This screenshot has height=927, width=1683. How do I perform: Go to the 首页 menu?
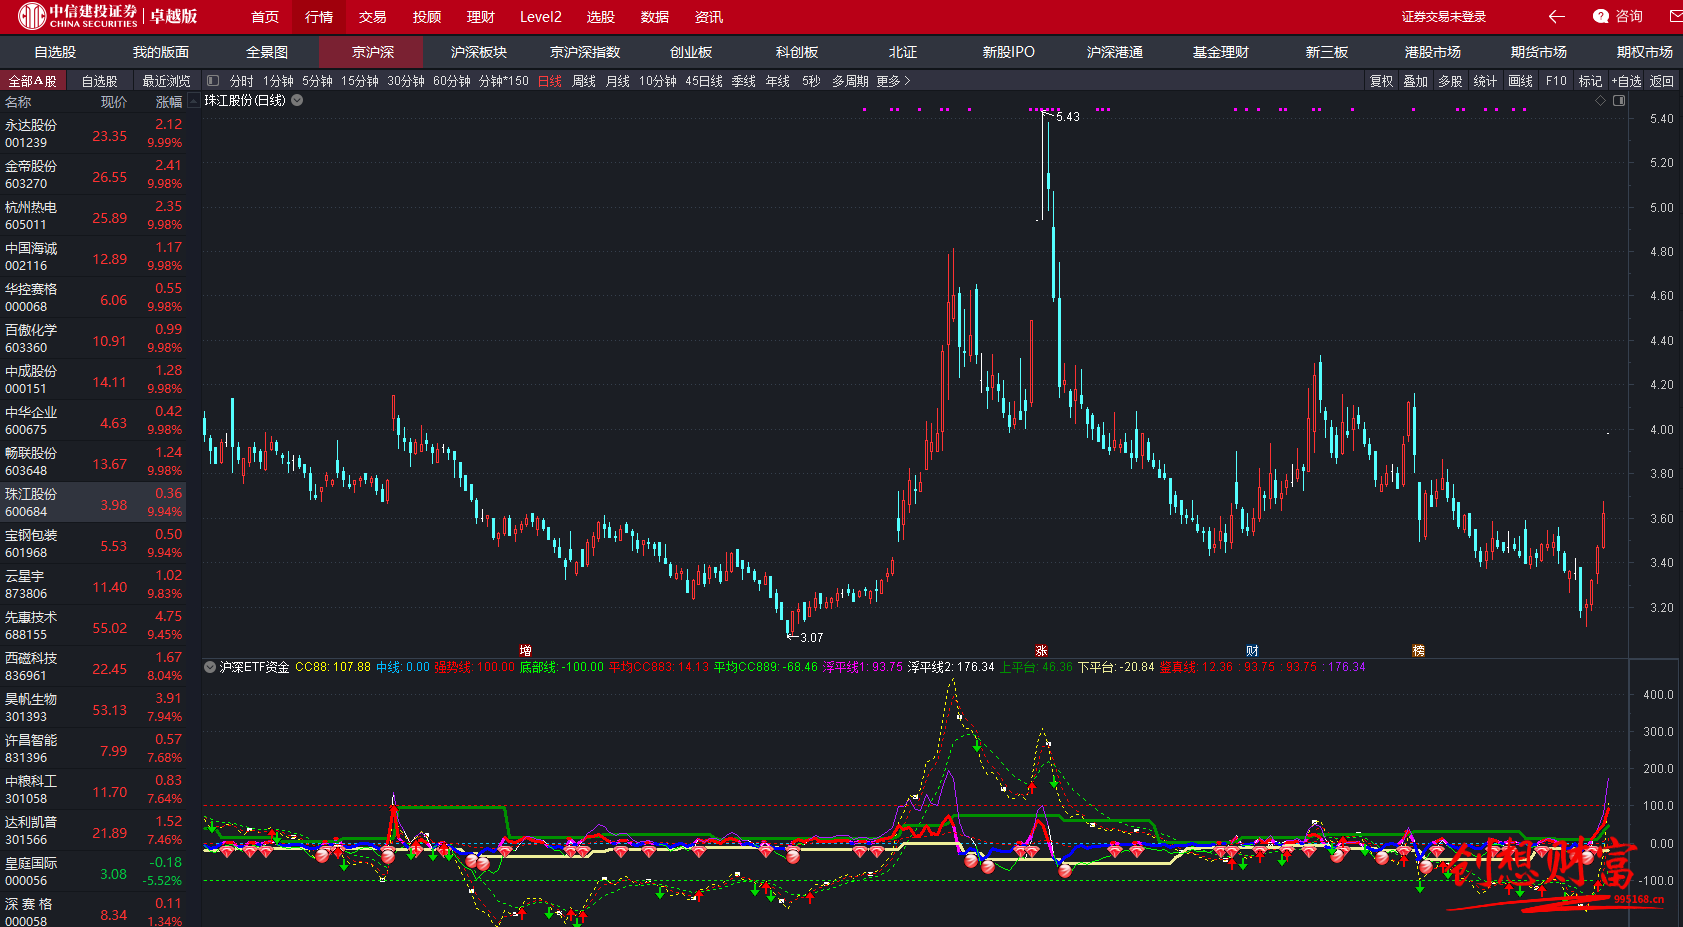pos(265,17)
